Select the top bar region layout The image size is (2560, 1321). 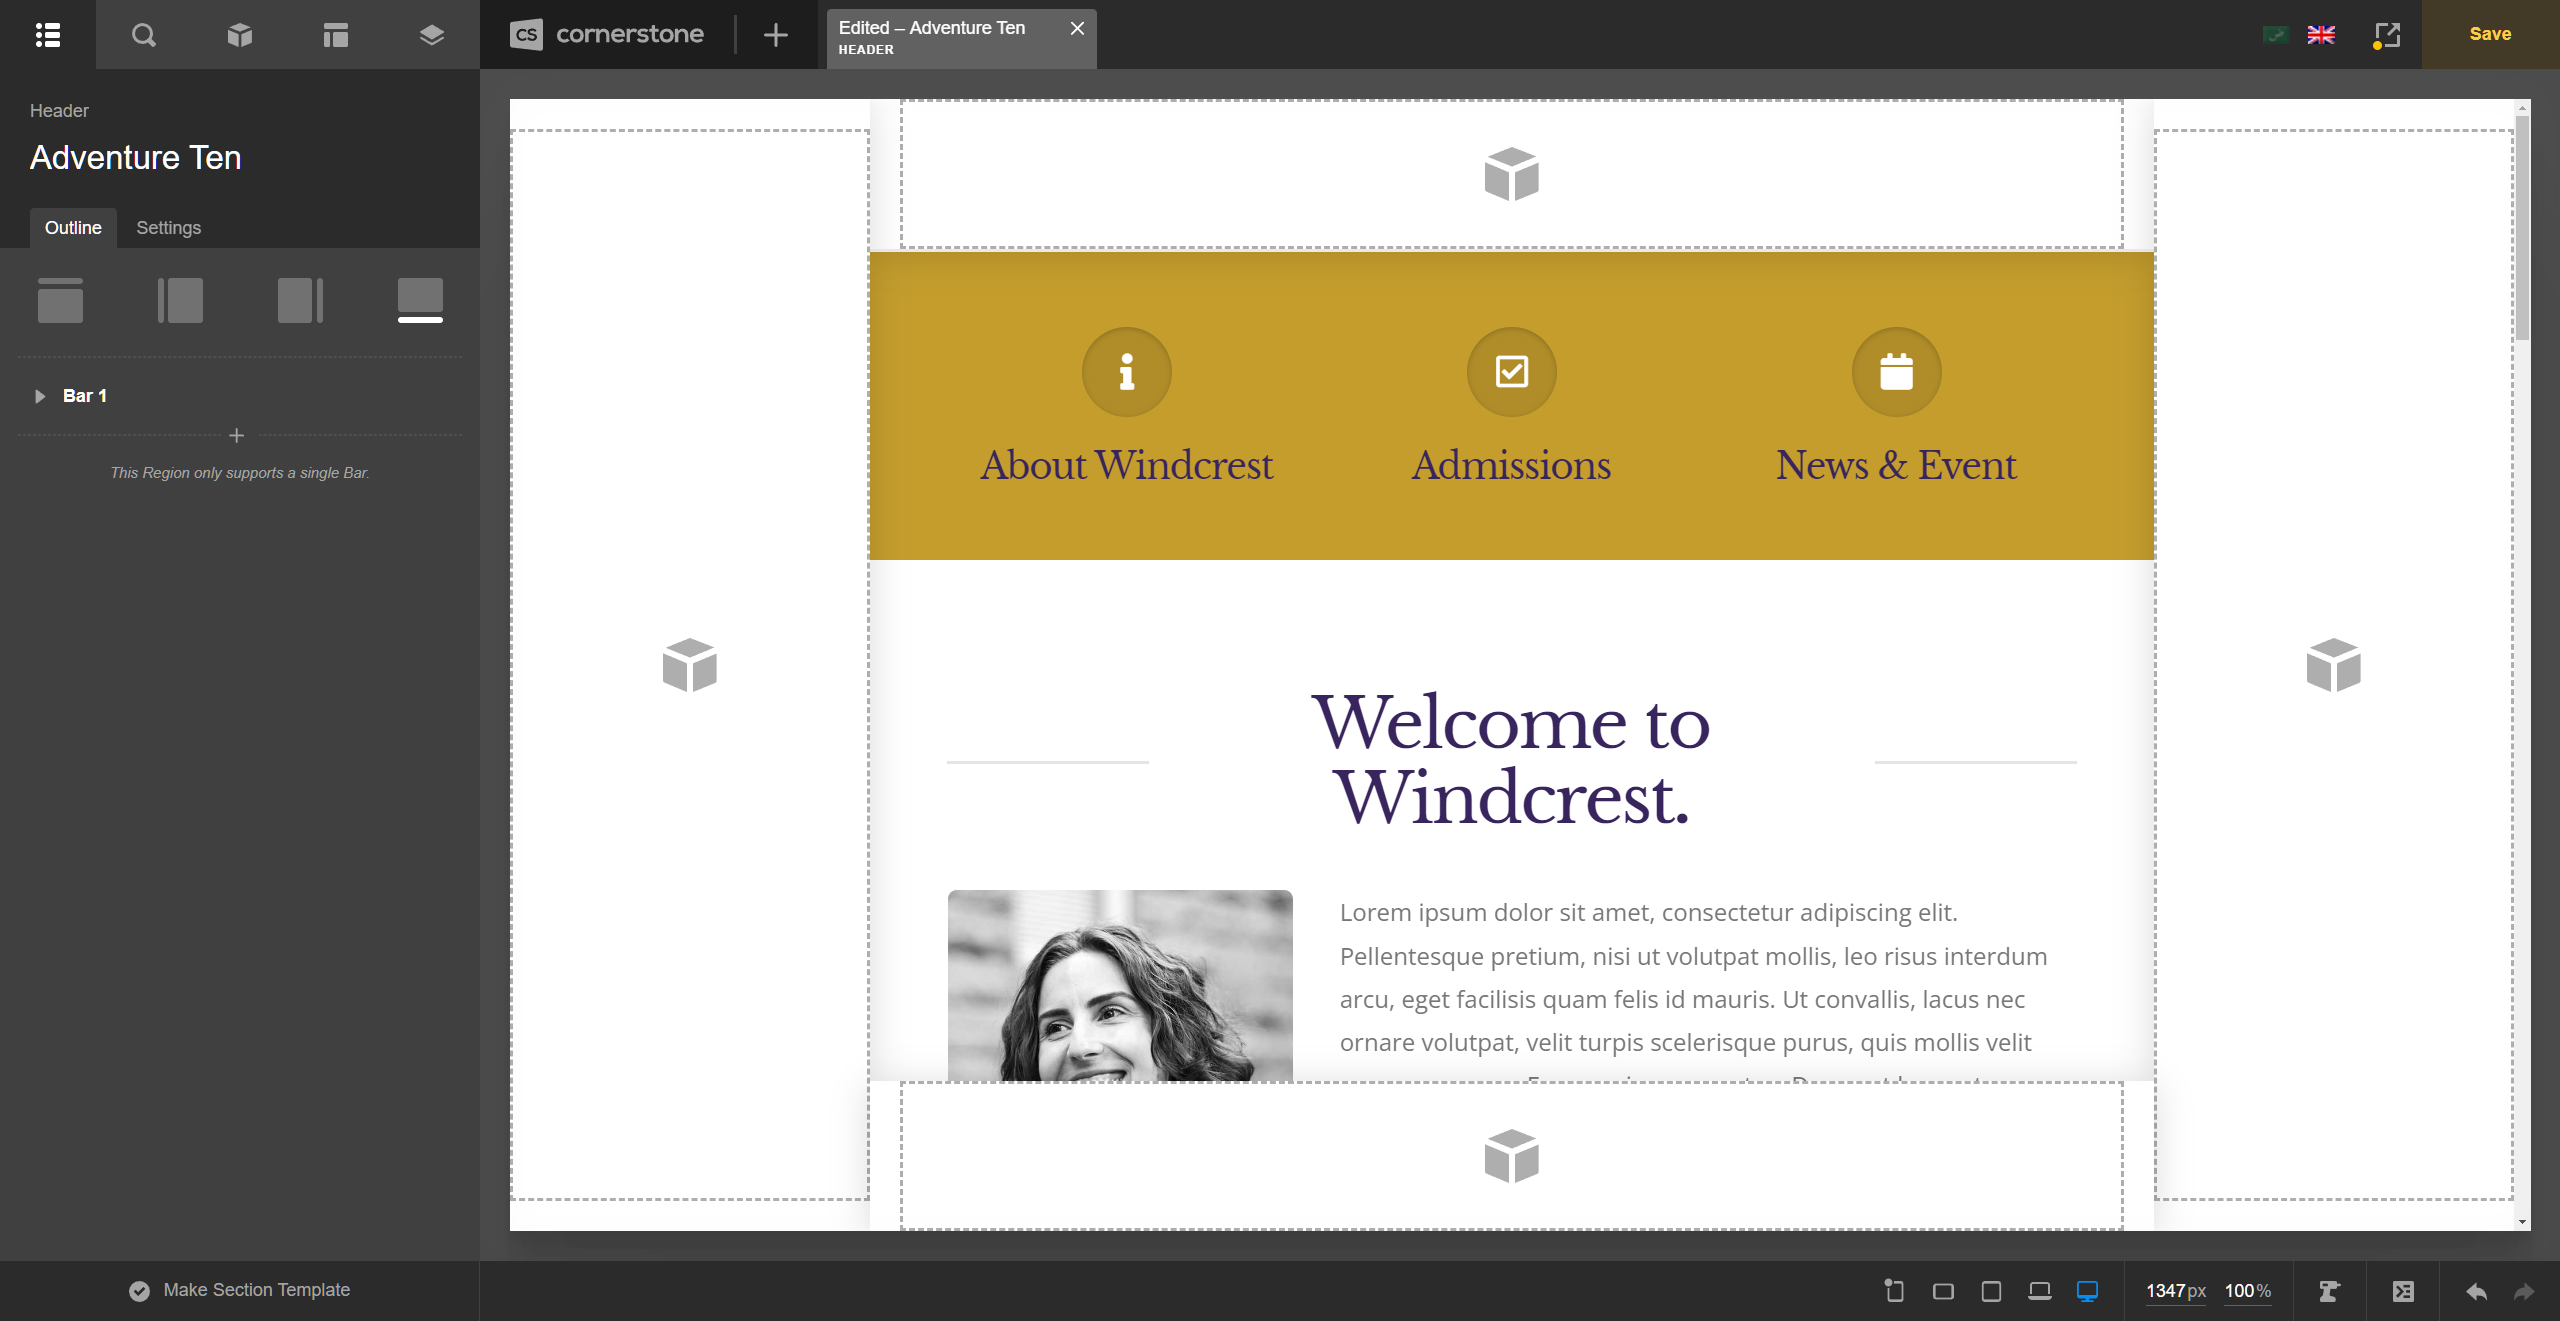coord(60,300)
